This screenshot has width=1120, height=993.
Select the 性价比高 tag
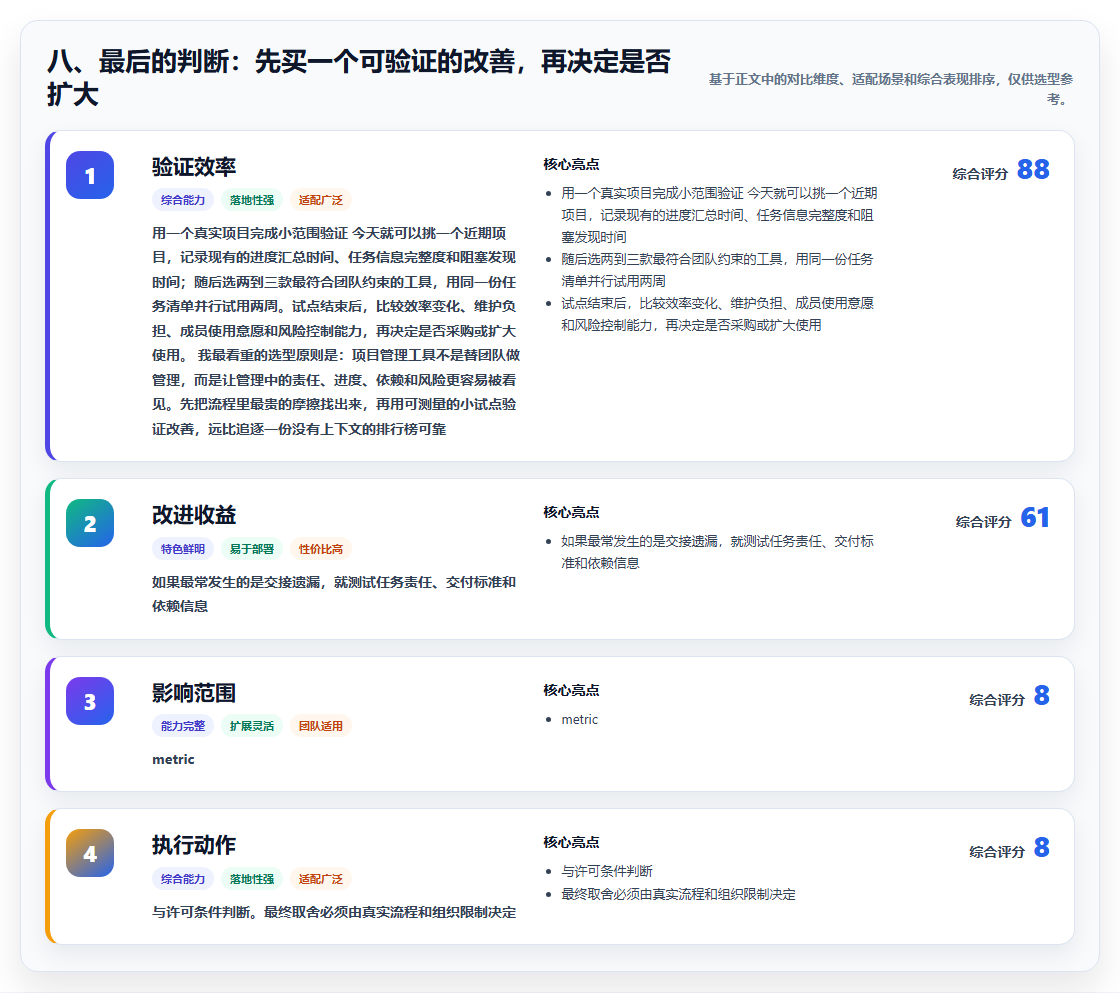pyautogui.click(x=321, y=549)
